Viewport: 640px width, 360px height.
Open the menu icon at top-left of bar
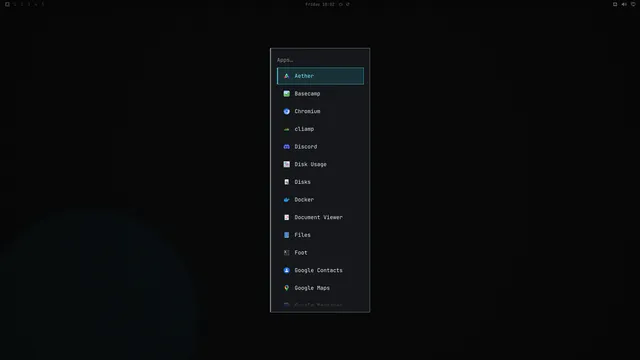(7, 4)
